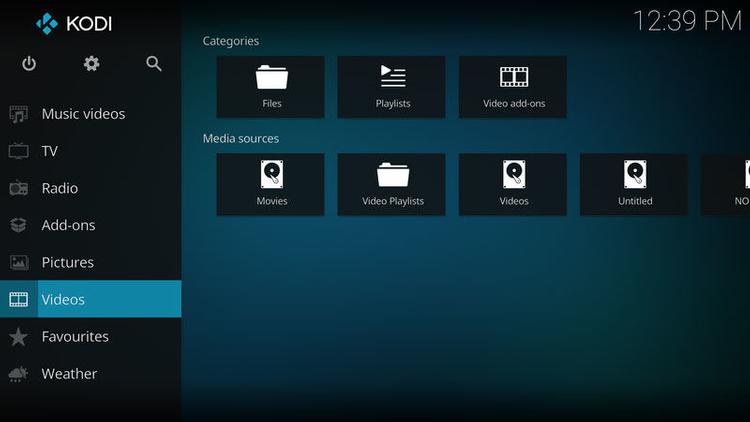Viewport: 750px width, 422px height.
Task: Open the Movies media source
Action: coord(271,184)
